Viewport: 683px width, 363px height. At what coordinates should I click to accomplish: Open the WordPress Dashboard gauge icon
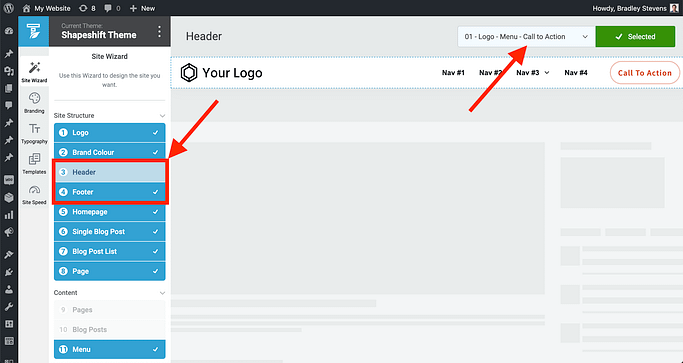coord(9,31)
